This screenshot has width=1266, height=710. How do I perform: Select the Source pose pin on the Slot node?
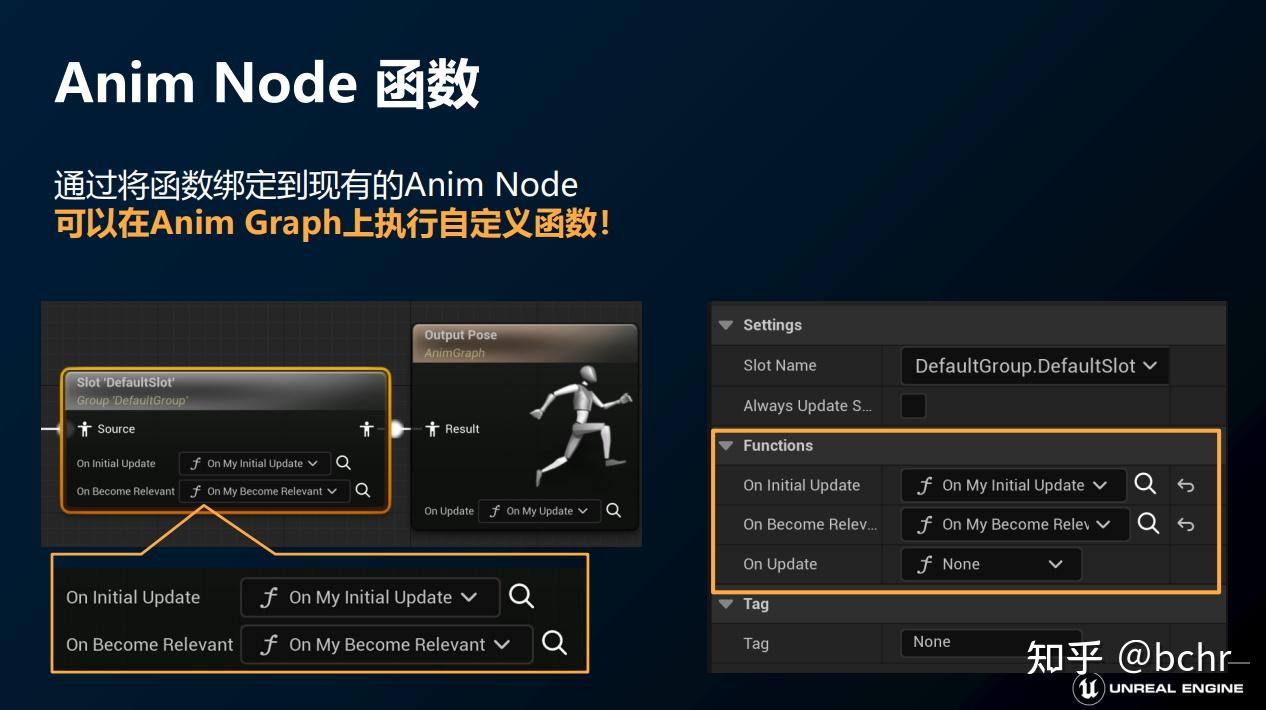click(85, 428)
